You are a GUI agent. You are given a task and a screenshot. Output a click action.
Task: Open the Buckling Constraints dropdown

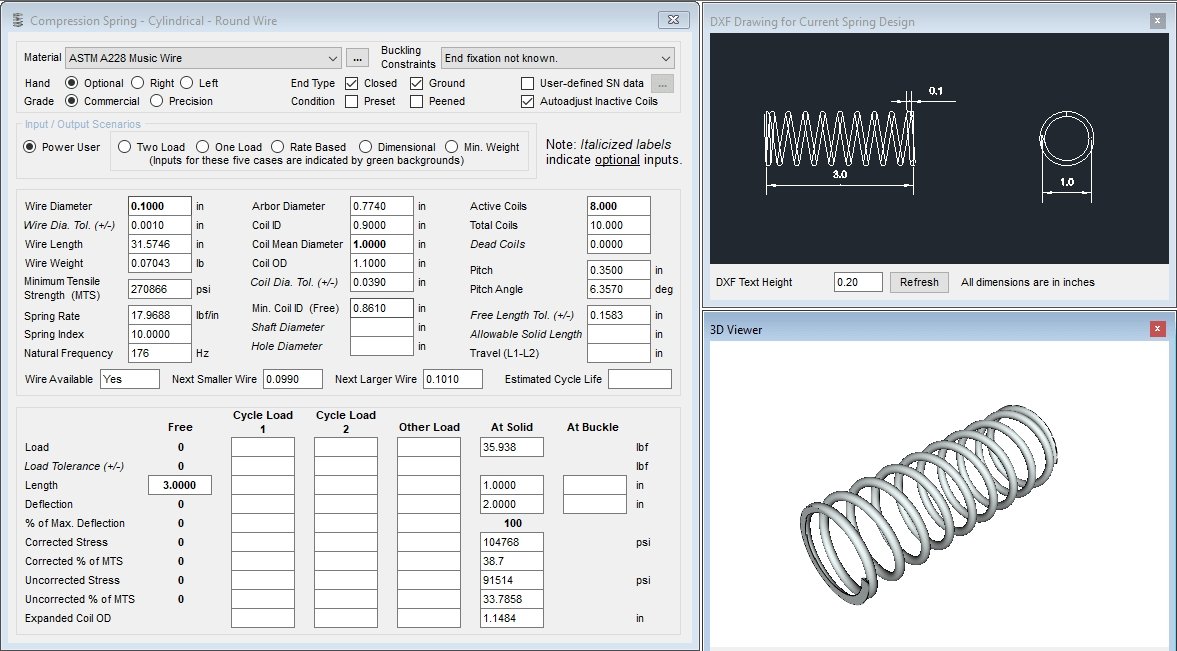(666, 58)
